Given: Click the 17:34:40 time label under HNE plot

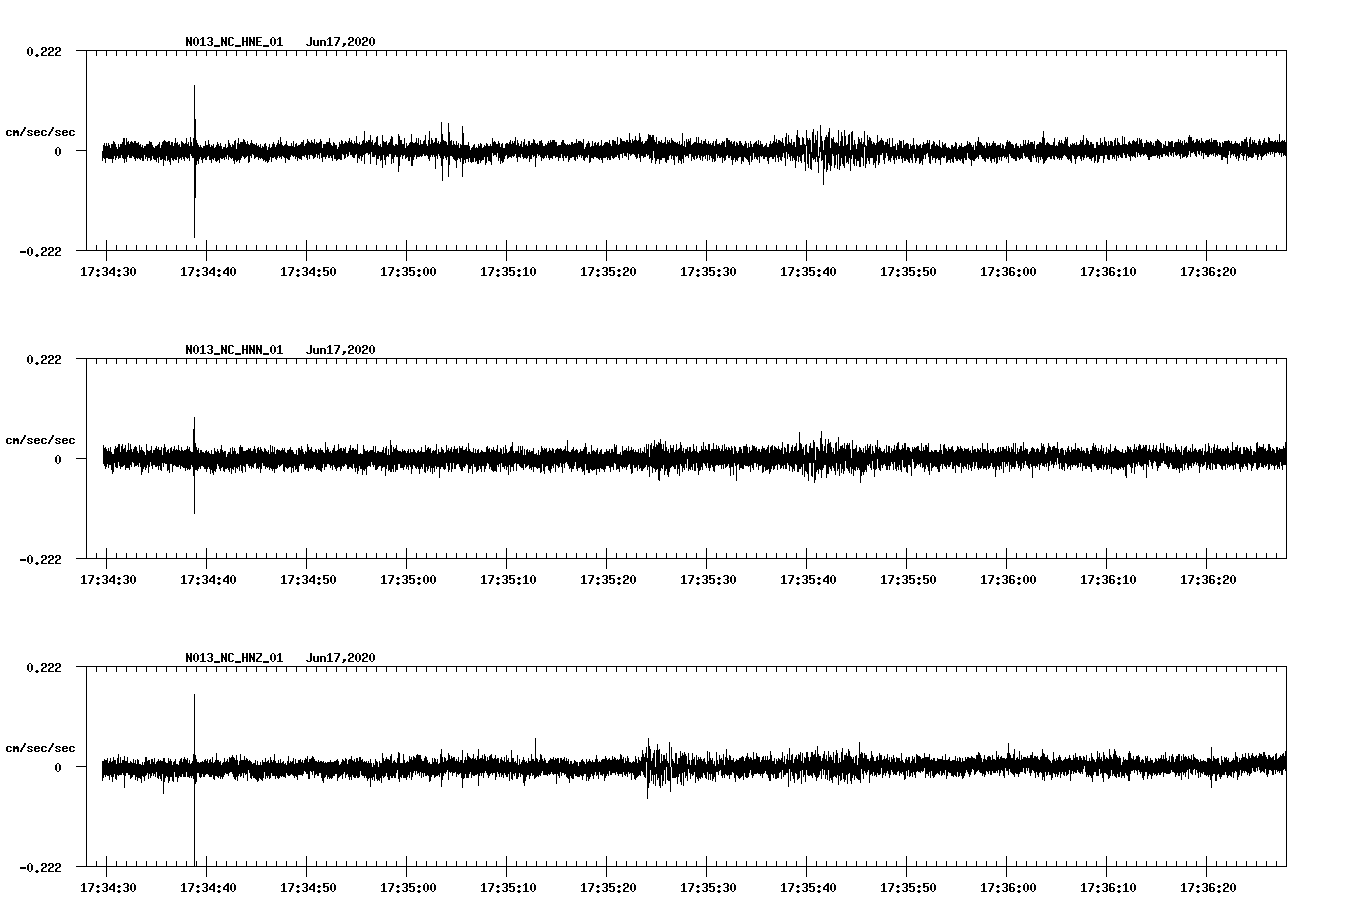Looking at the screenshot, I should [x=209, y=272].
